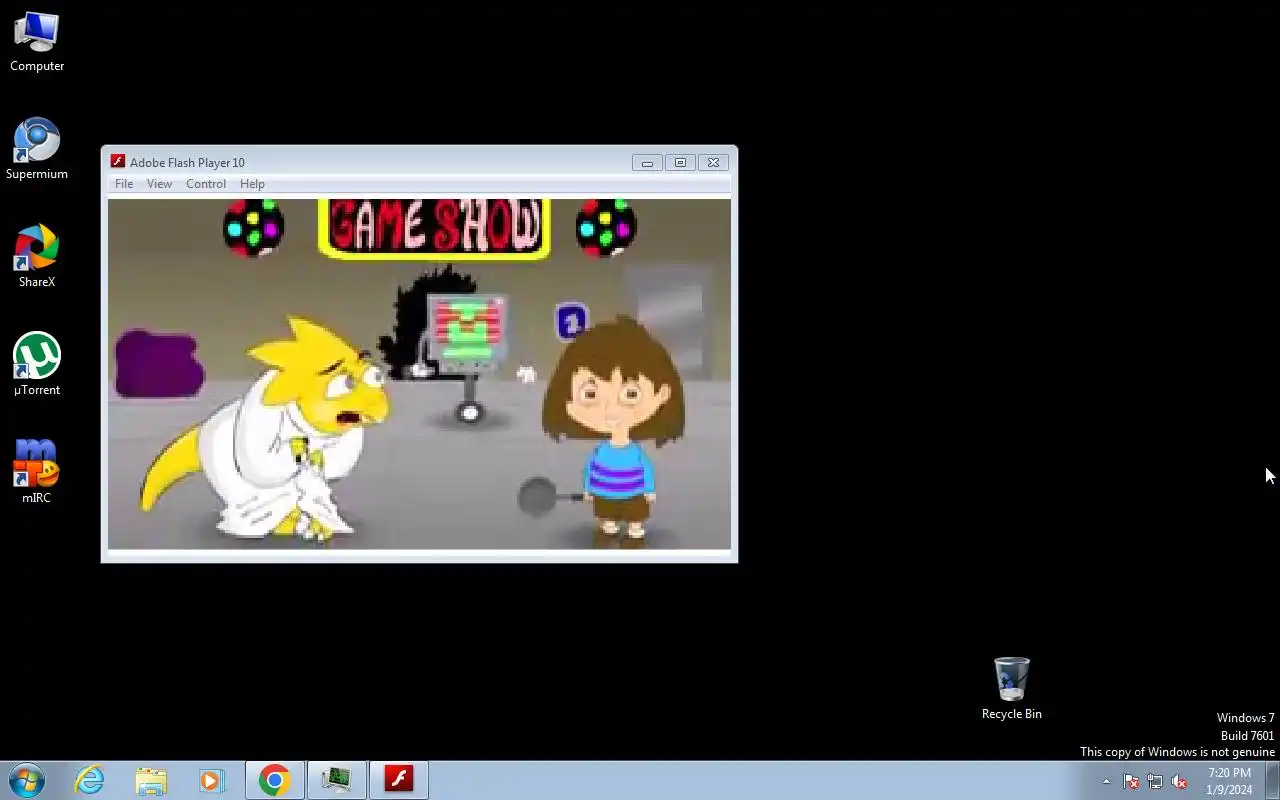Screen dimensions: 1280x800
Task: Select the mIRC desktop shortcut
Action: point(37,472)
